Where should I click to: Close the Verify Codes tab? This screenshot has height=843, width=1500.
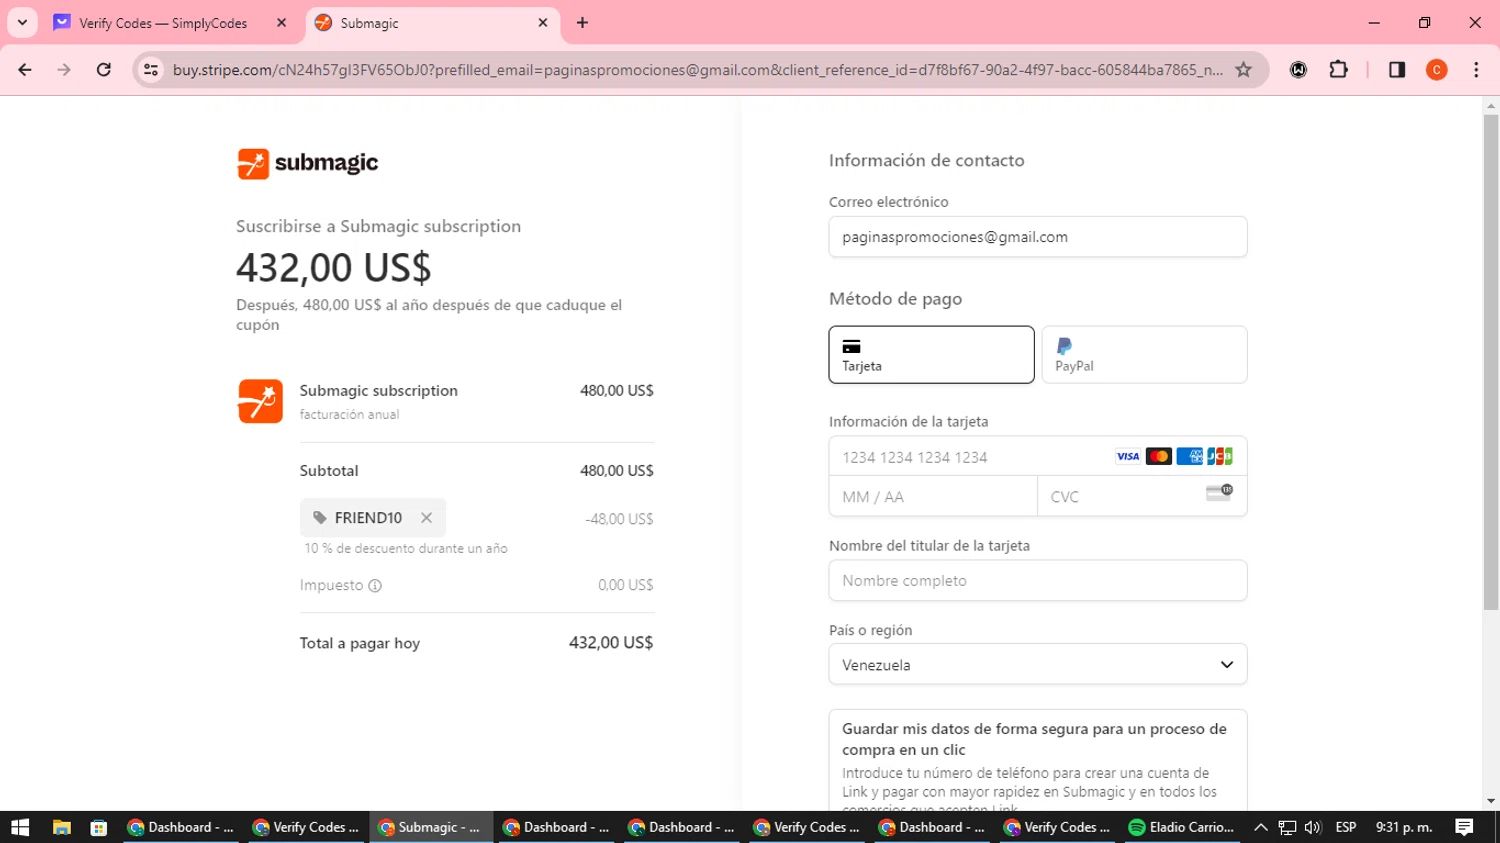[281, 23]
